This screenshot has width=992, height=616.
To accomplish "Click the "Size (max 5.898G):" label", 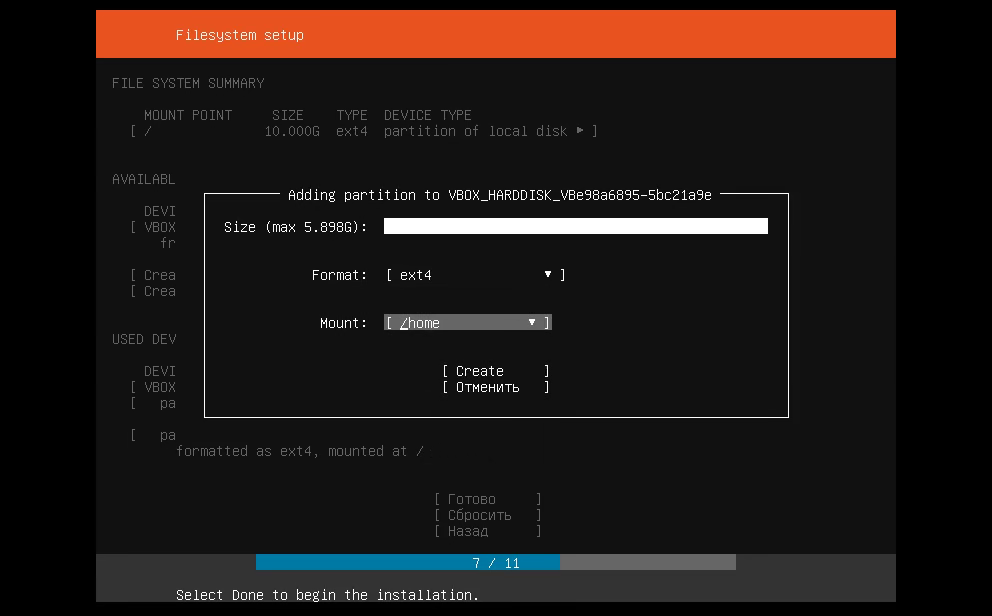I will click(296, 227).
